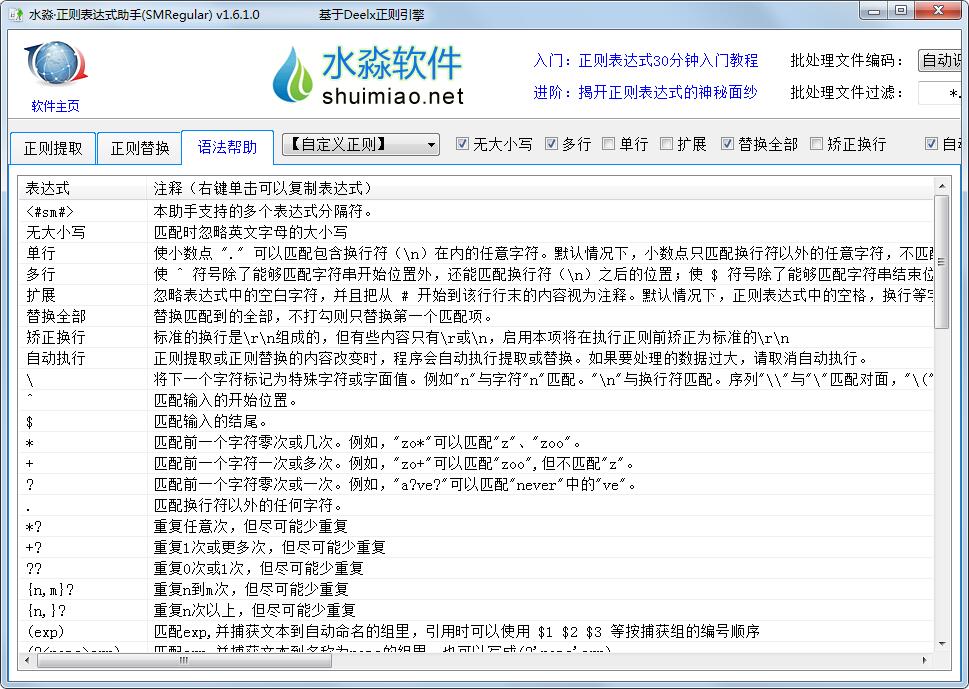Open 揭开正则表达式的神秘面纱 link

tap(667, 93)
